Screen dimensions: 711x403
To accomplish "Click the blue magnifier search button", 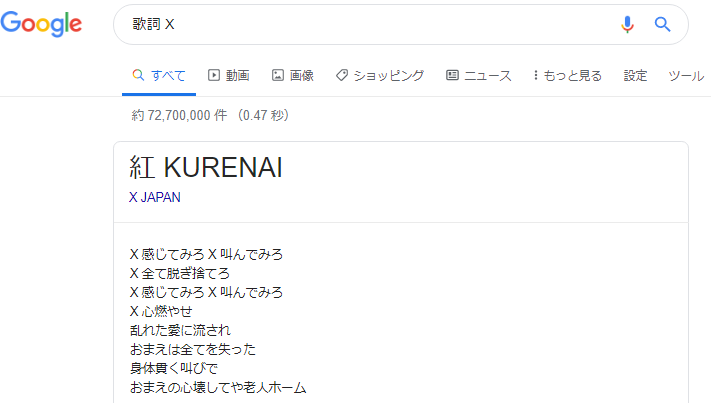I will tap(662, 24).
